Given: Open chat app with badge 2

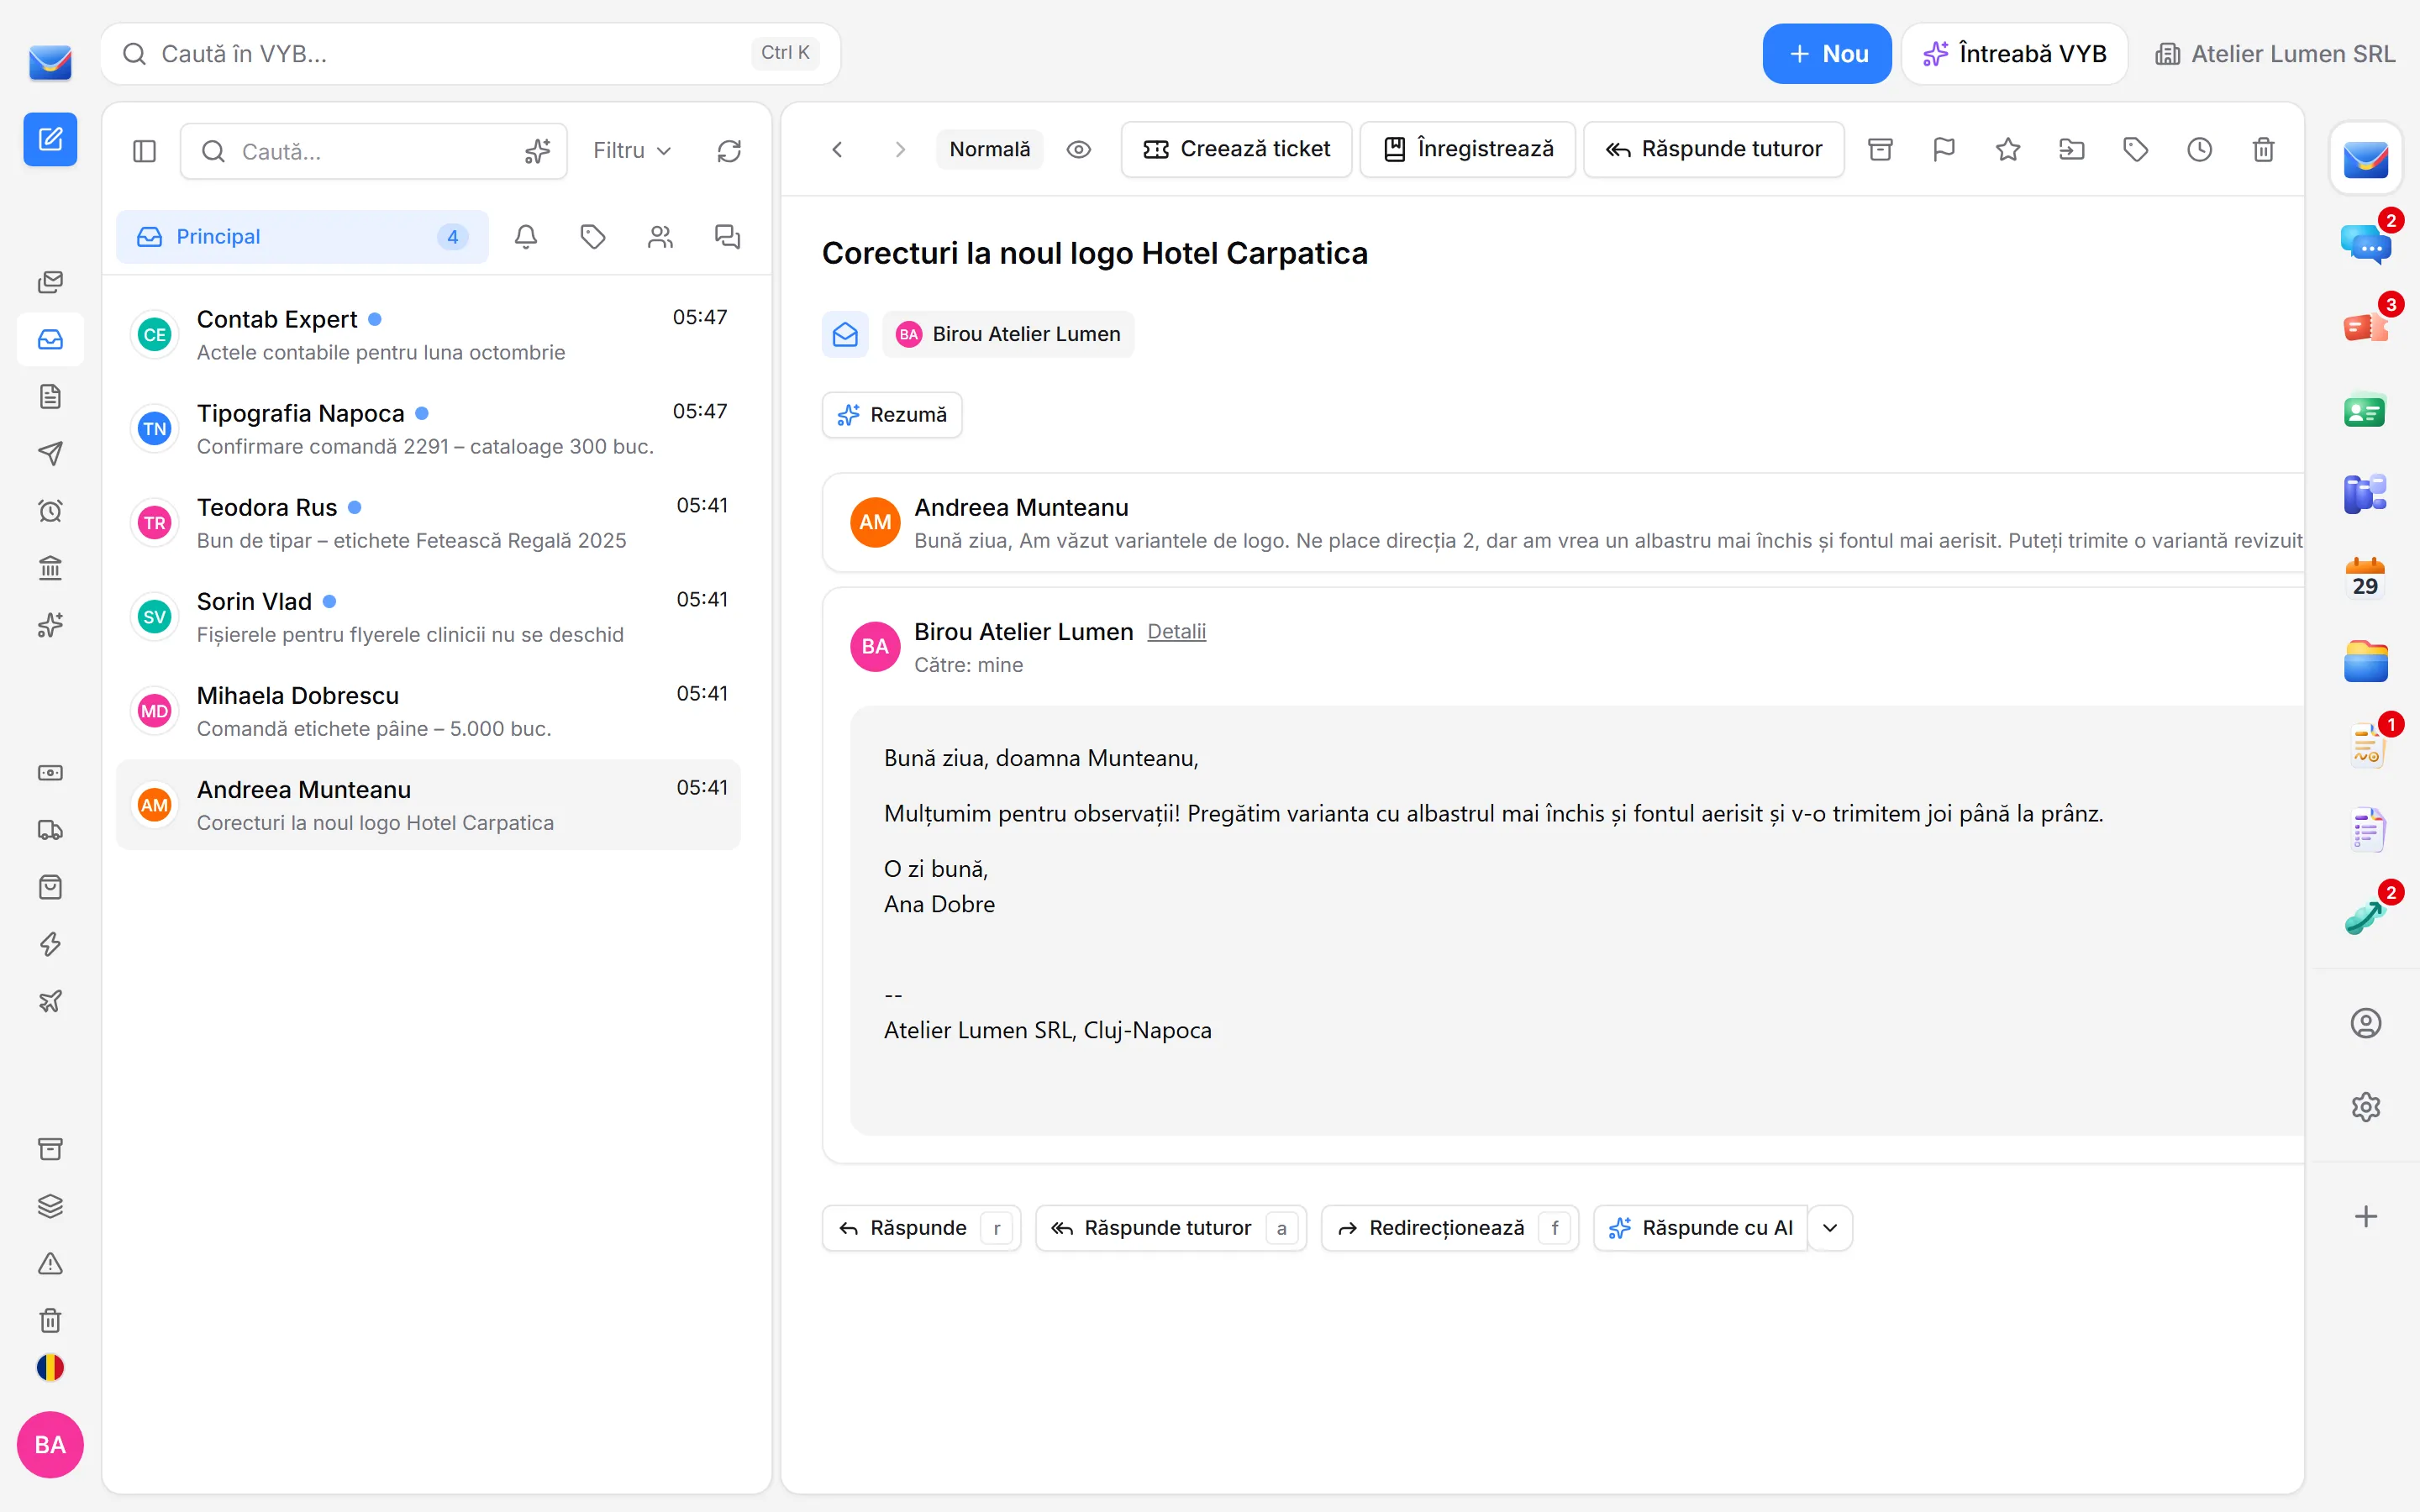Looking at the screenshot, I should (x=2366, y=243).
